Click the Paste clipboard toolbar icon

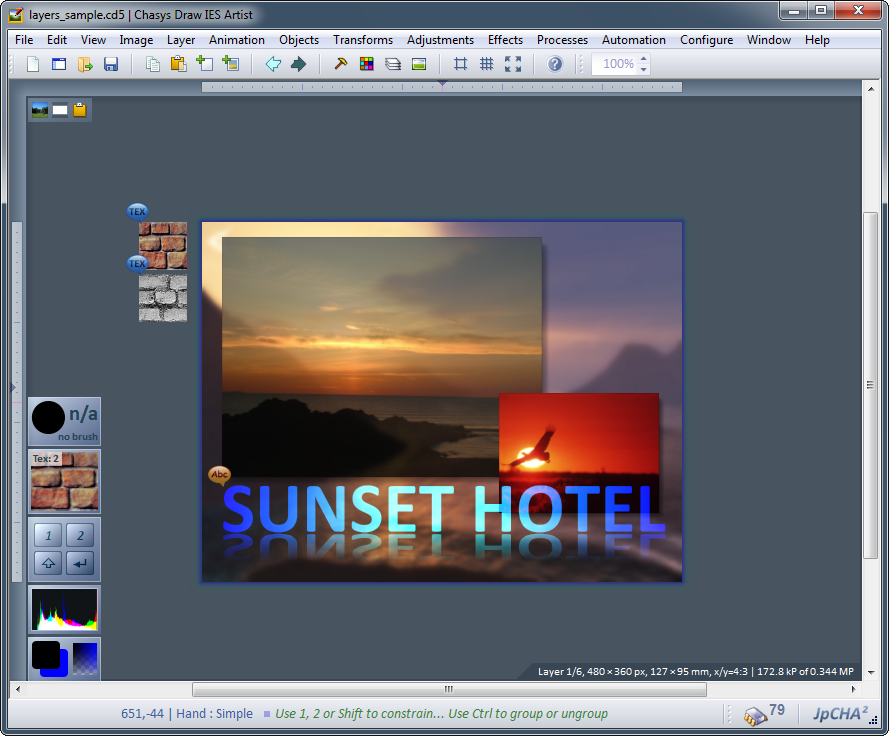point(178,64)
